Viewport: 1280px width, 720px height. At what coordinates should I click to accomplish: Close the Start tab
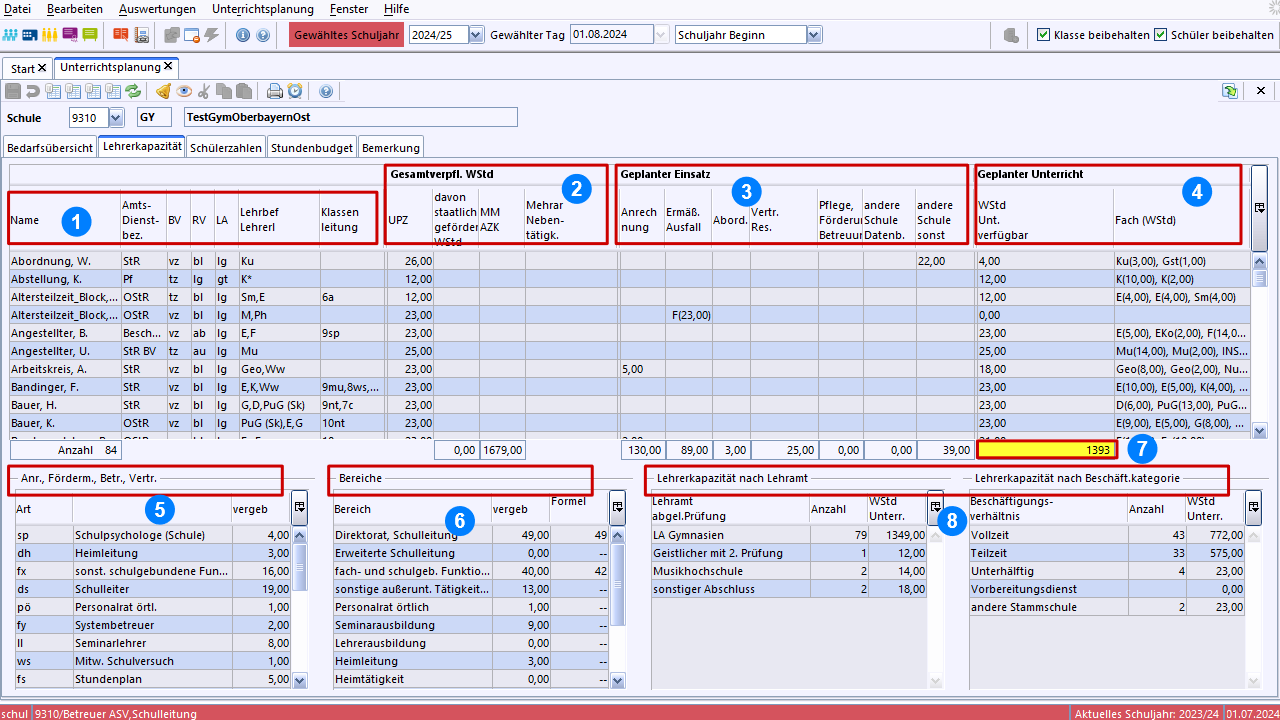[42, 68]
